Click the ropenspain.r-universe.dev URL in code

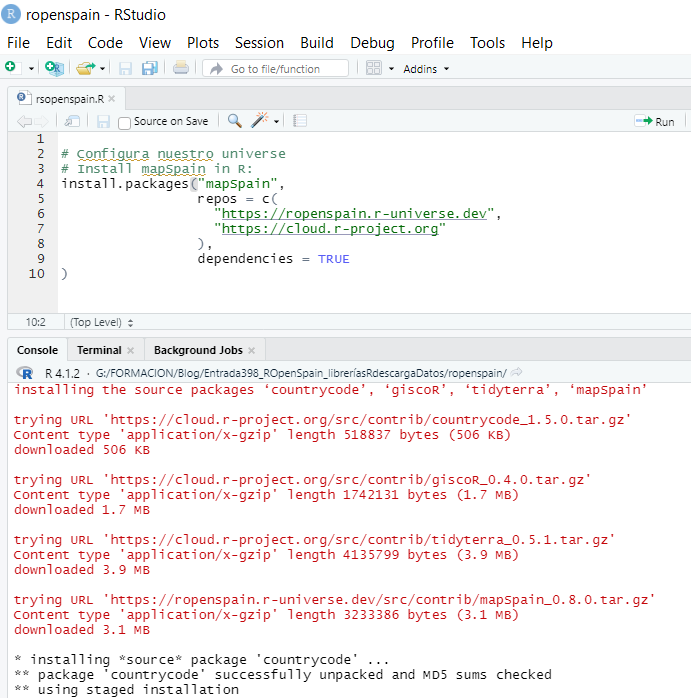pos(358,213)
